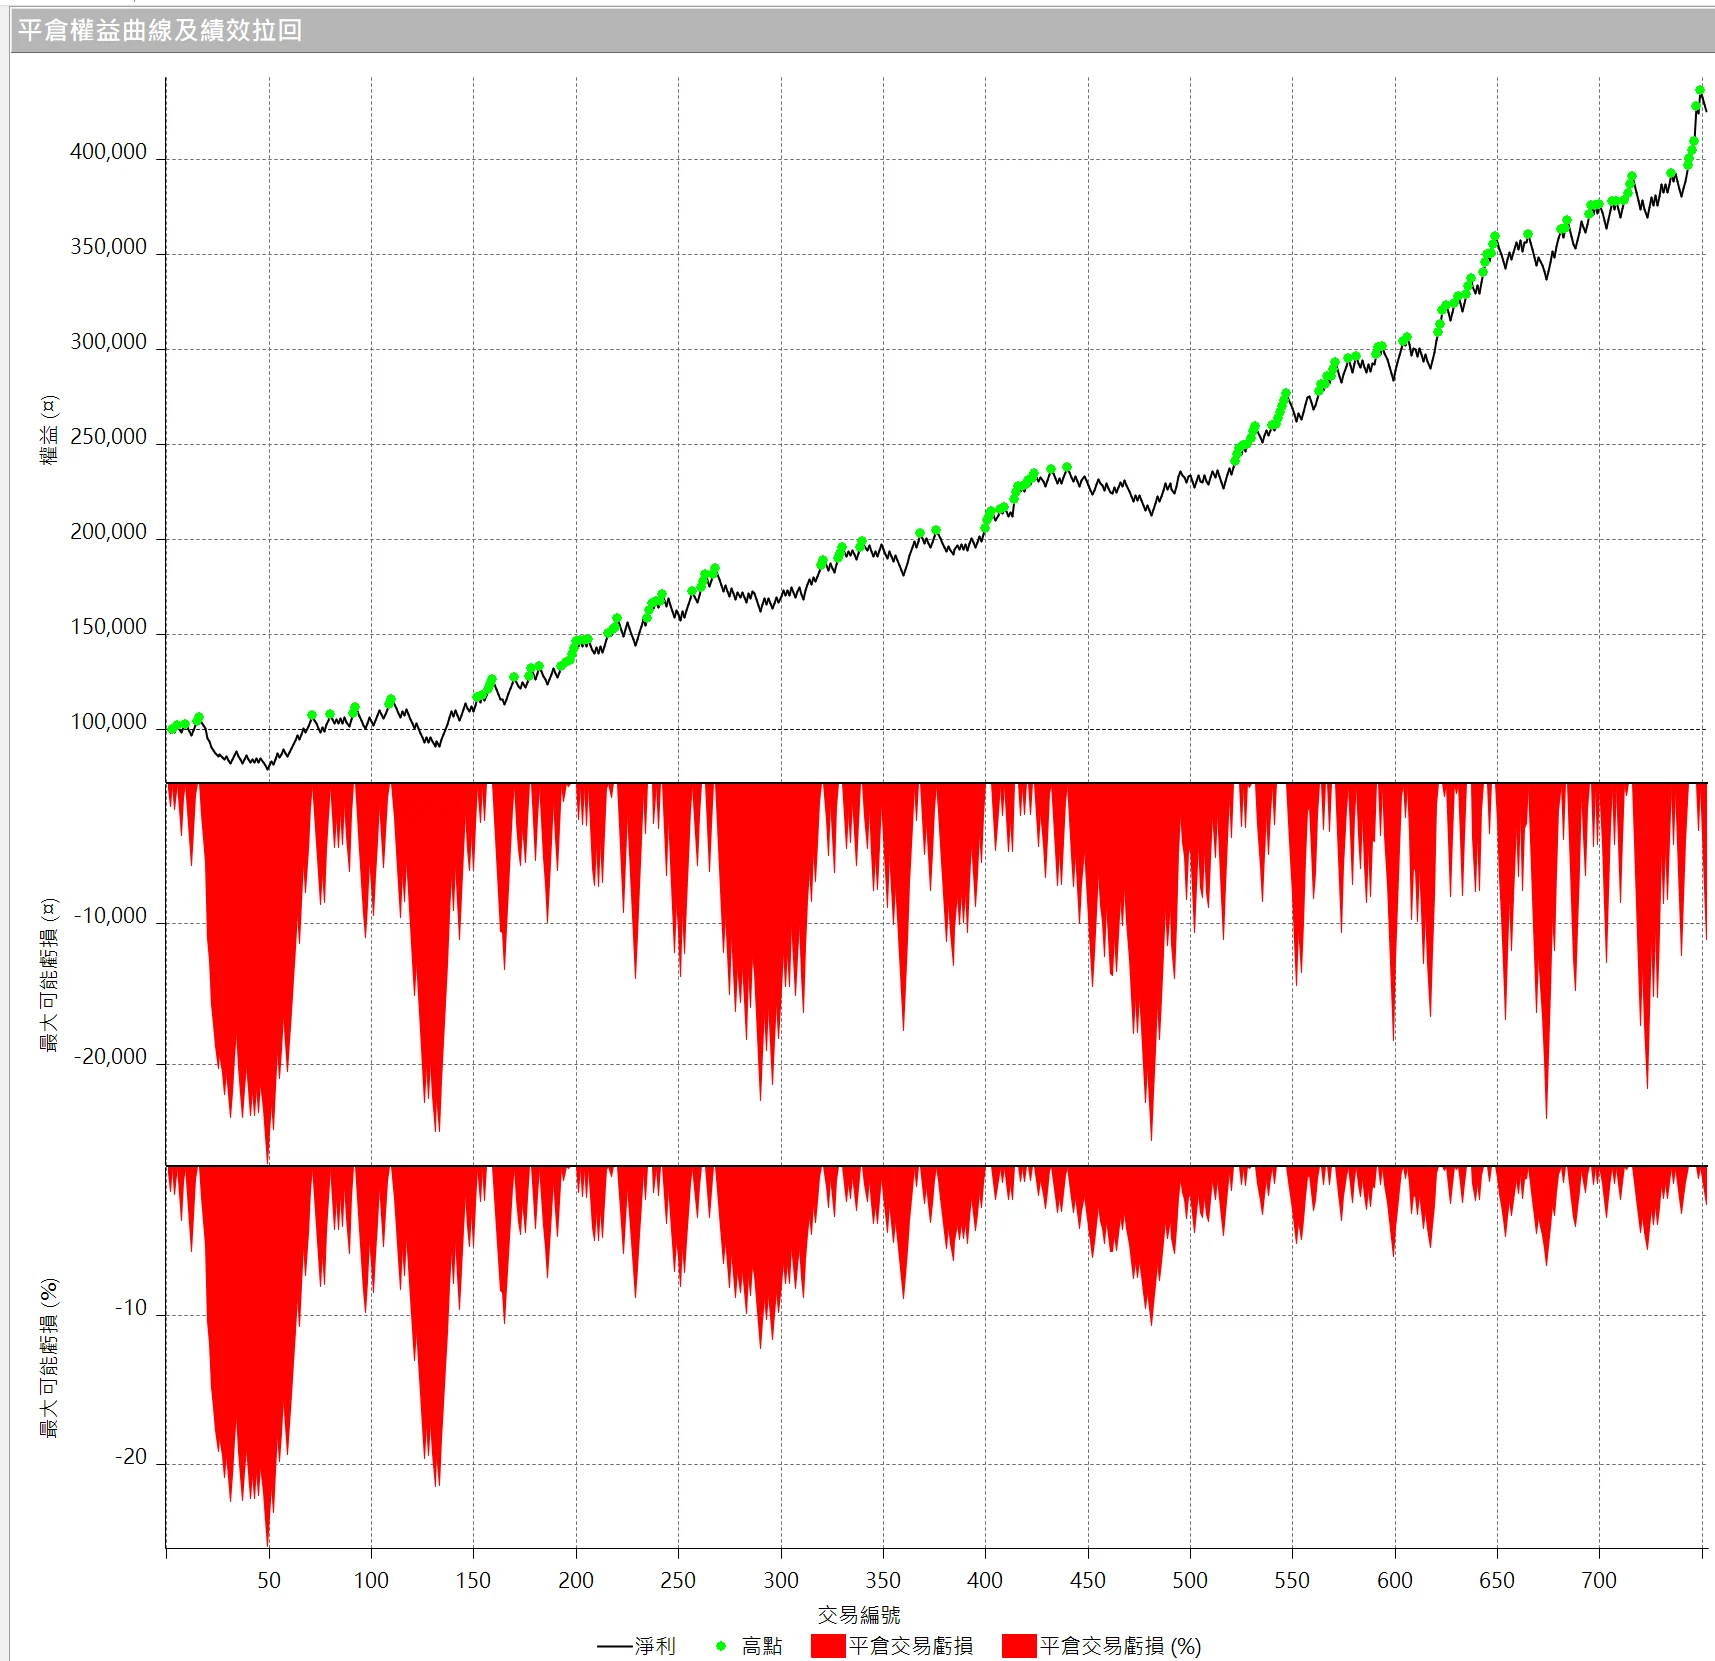Click the 交易編號 x-axis title
The height and width of the screenshot is (1661, 1715).
859,1614
